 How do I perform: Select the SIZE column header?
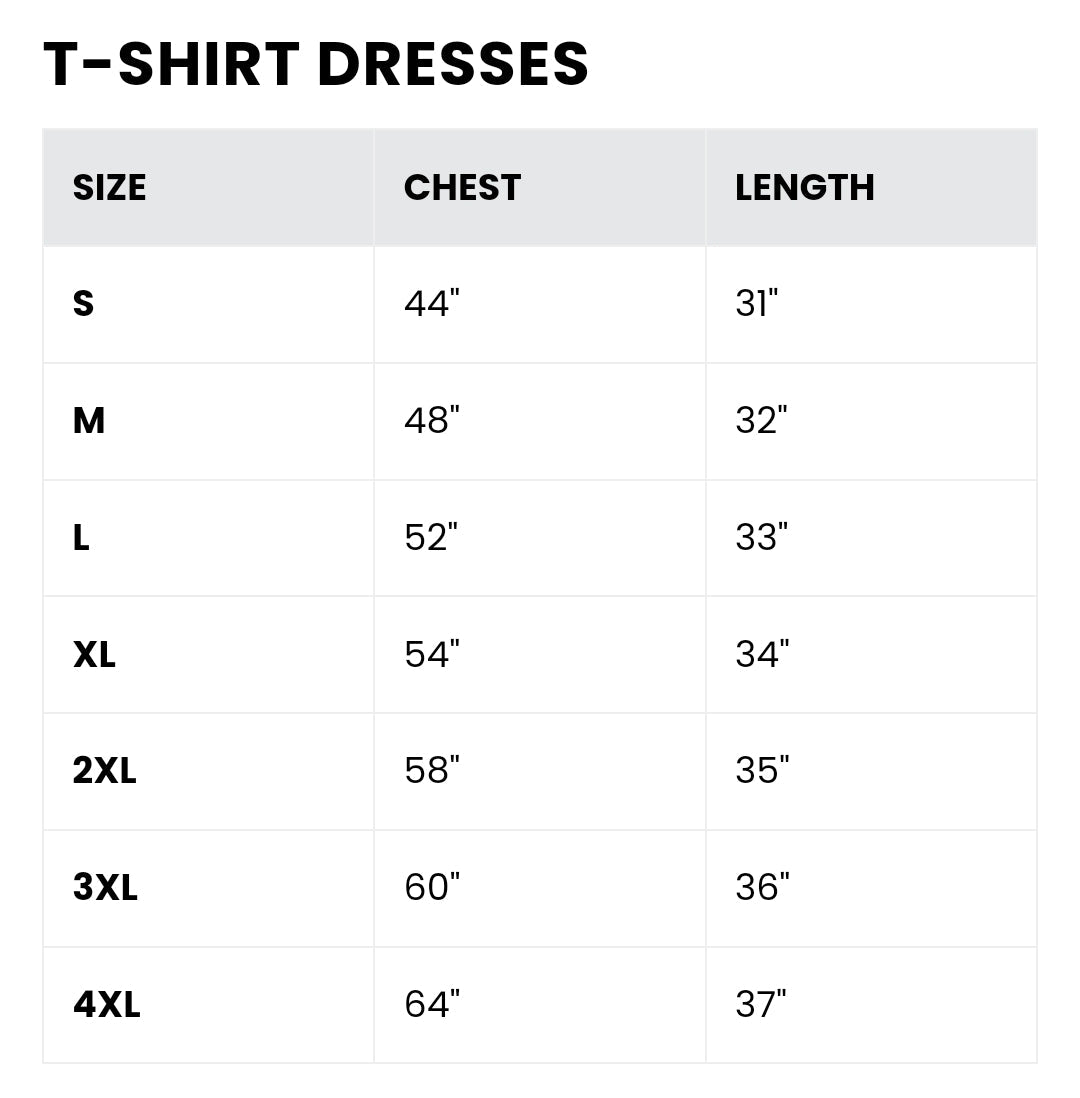point(109,188)
